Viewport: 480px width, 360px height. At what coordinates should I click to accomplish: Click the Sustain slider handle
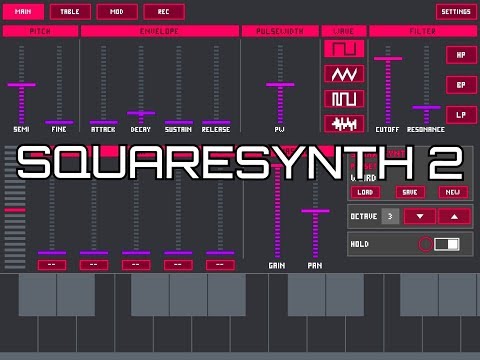[x=179, y=122]
